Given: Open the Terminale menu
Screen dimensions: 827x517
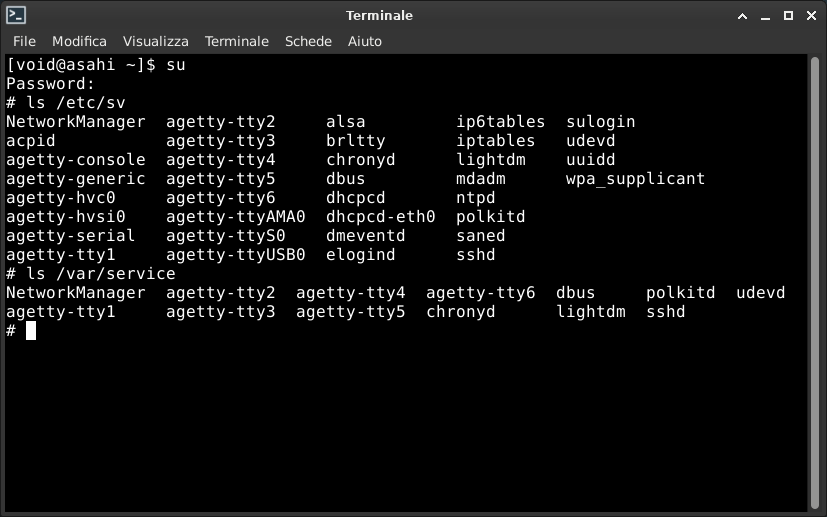Looking at the screenshot, I should click(x=237, y=41).
